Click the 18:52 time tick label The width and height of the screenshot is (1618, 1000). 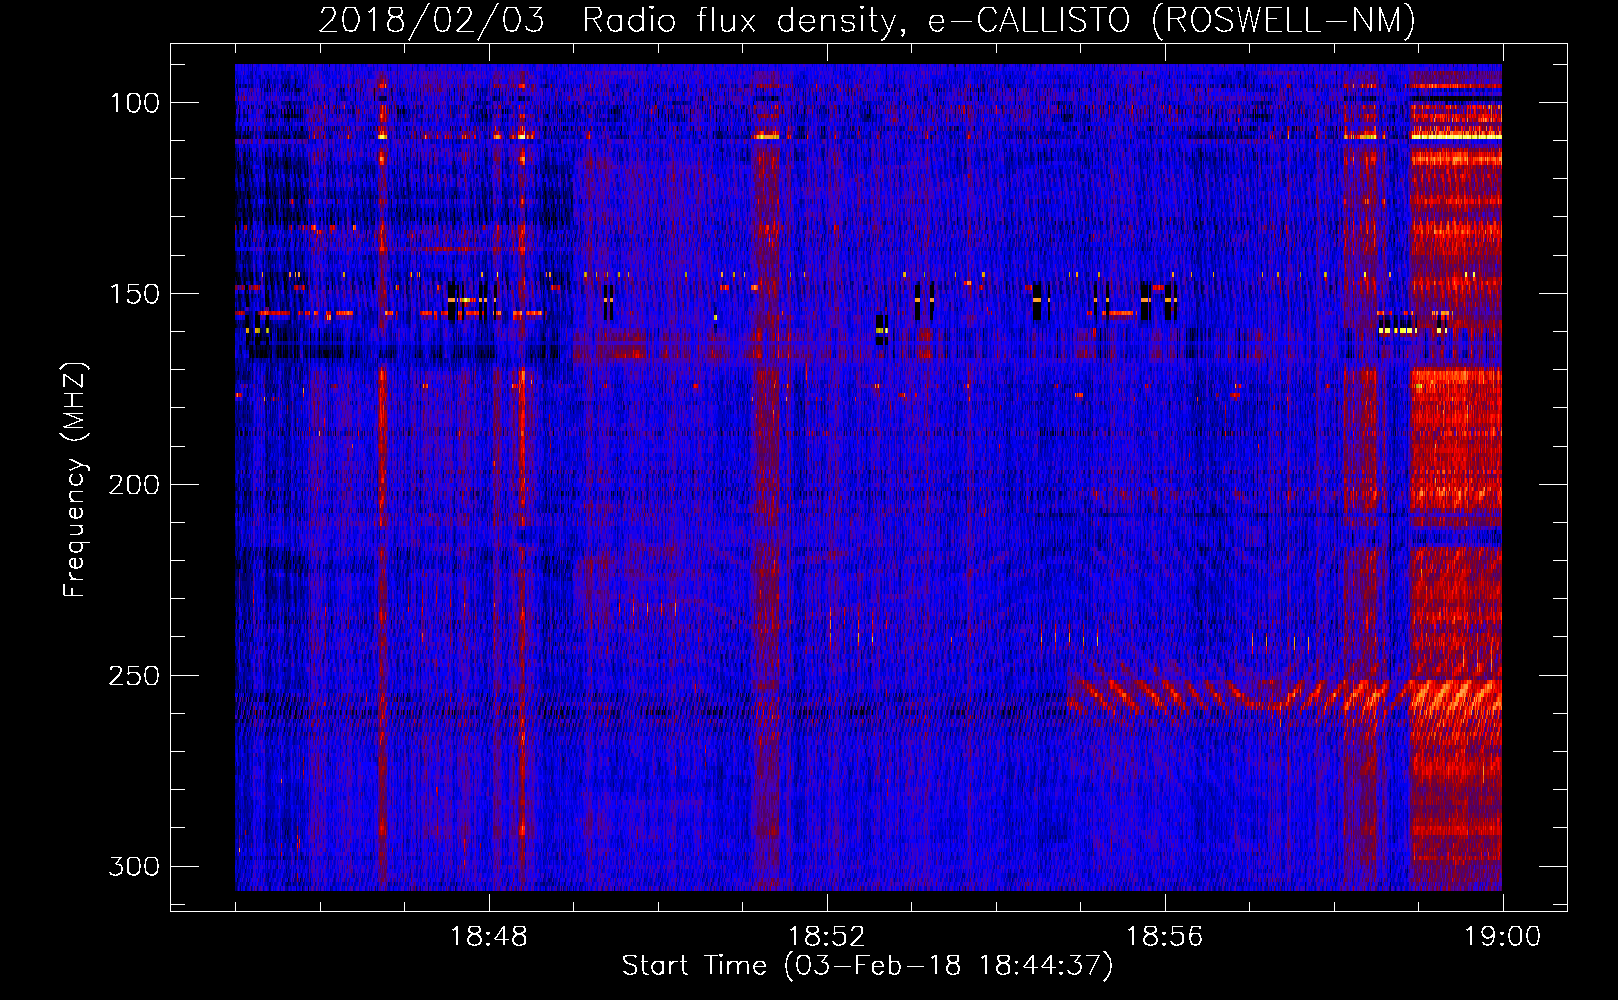(x=827, y=937)
